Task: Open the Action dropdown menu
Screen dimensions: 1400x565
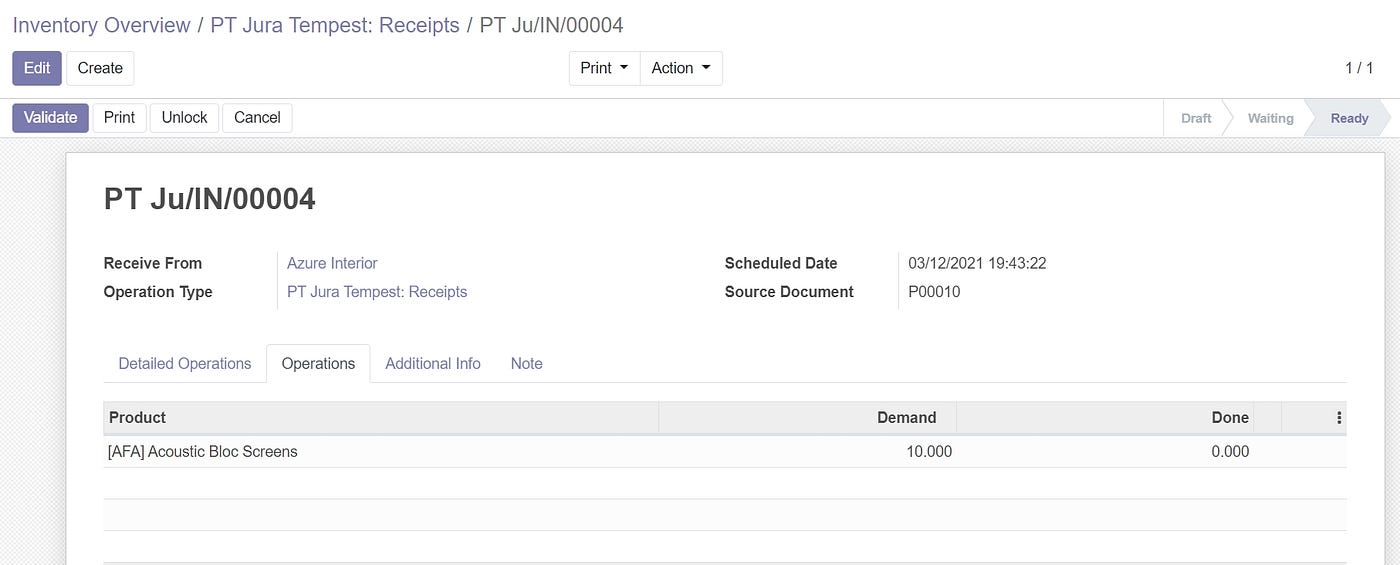Action: point(681,68)
